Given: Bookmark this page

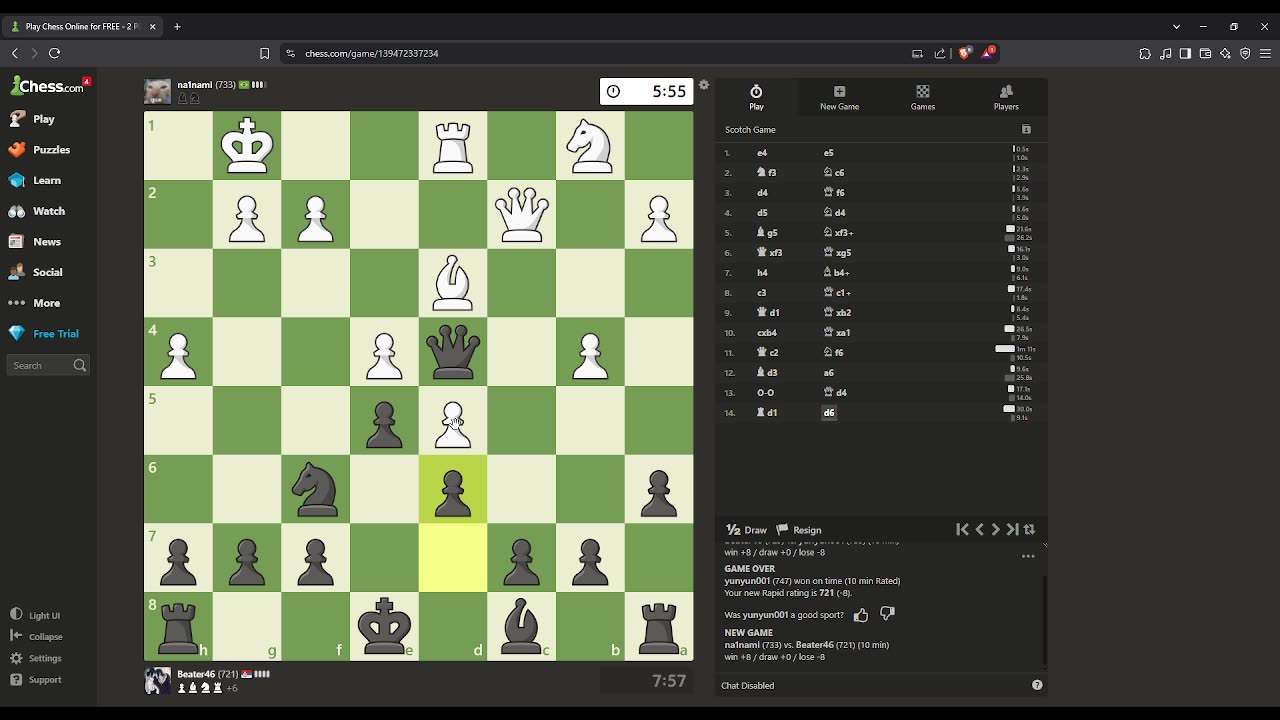Looking at the screenshot, I should pyautogui.click(x=264, y=53).
